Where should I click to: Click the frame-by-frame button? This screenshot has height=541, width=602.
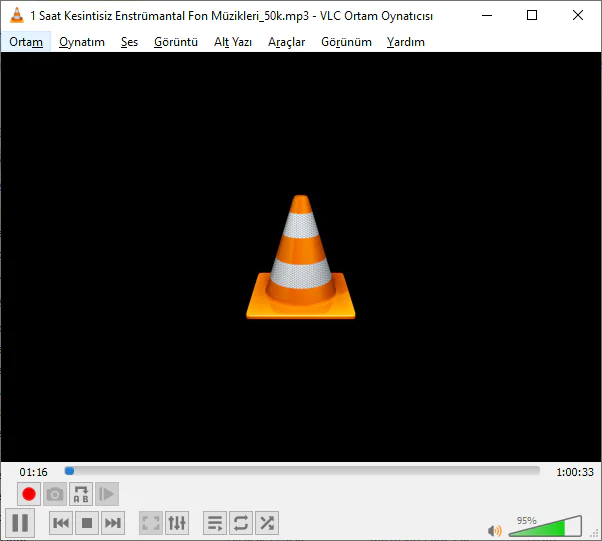click(x=107, y=494)
